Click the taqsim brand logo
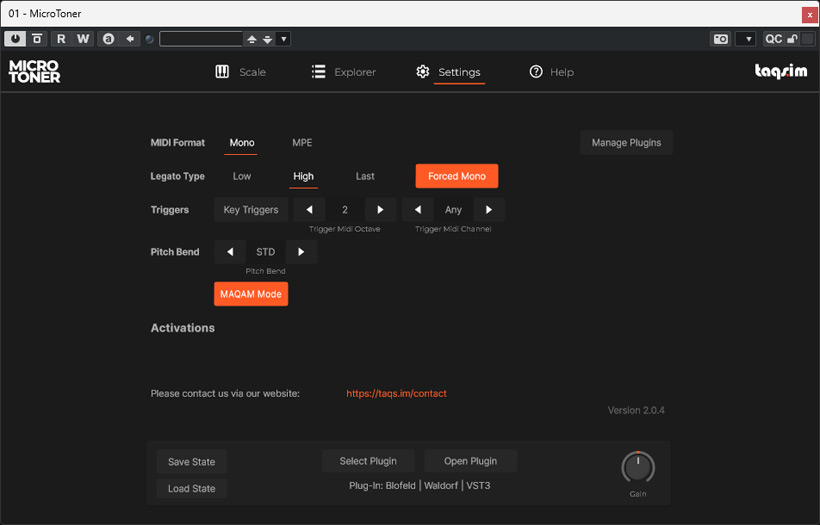 pyautogui.click(x=781, y=71)
